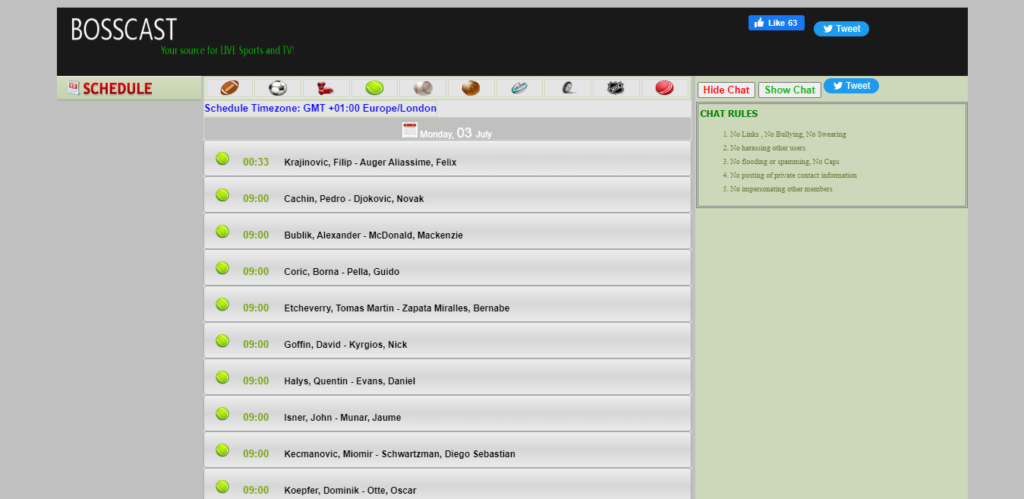Viewport: 1024px width, 499px height.
Task: Open the Krajinovic, Filip - Auger Aliassime match
Action: click(370, 163)
